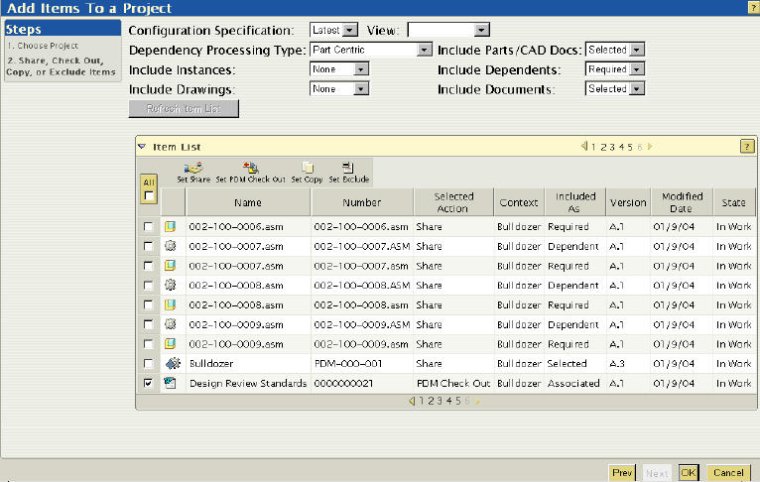Go to page 2 in top pager
This screenshot has width=760, height=482.
tap(603, 147)
